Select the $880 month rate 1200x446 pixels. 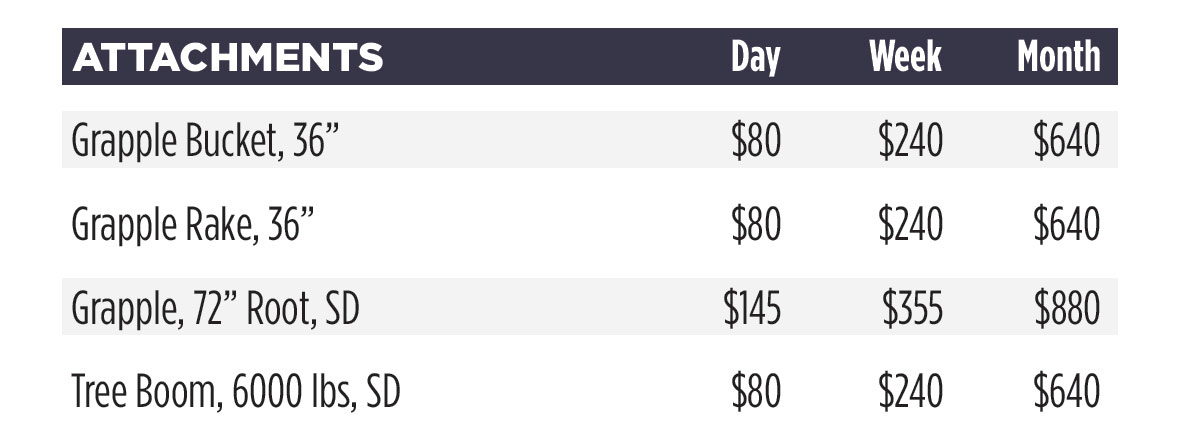pos(1067,309)
